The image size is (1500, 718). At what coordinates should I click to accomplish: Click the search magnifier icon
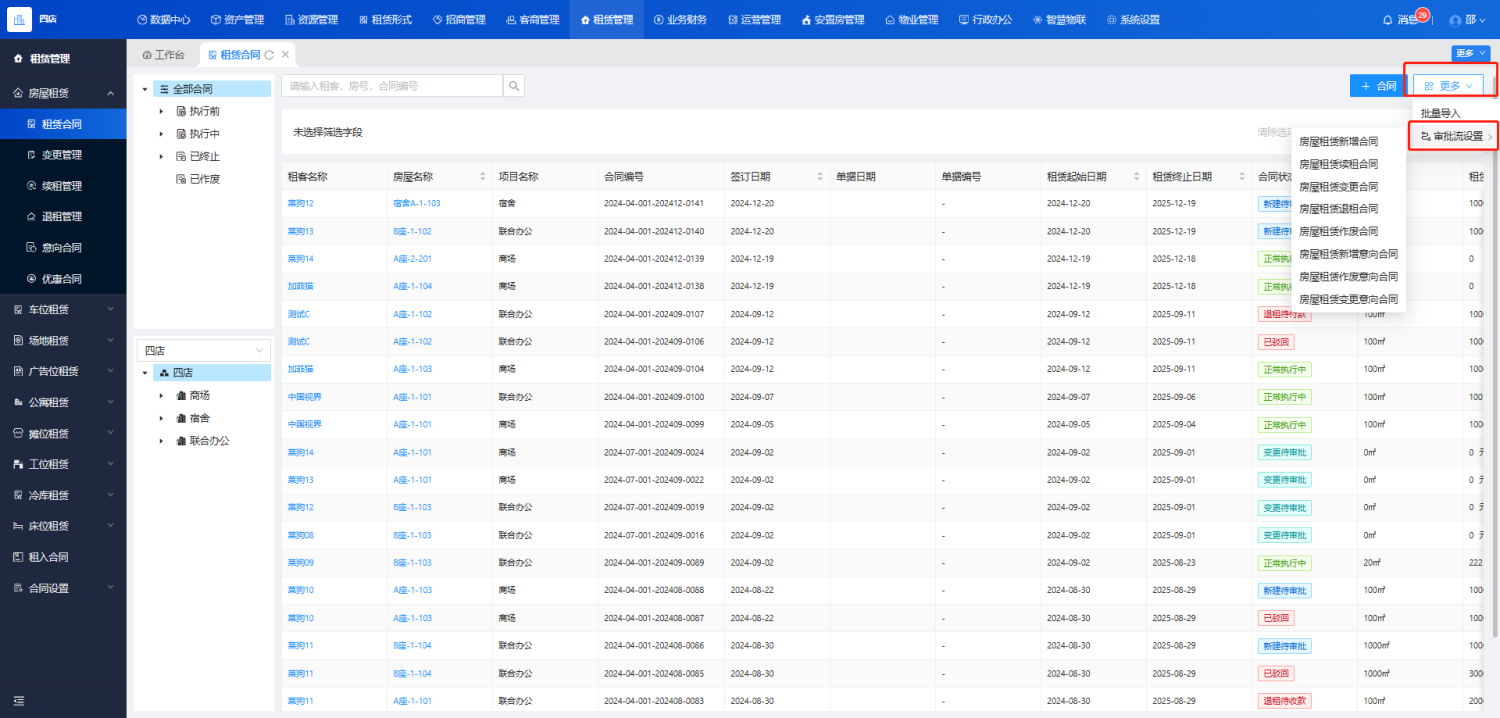514,86
